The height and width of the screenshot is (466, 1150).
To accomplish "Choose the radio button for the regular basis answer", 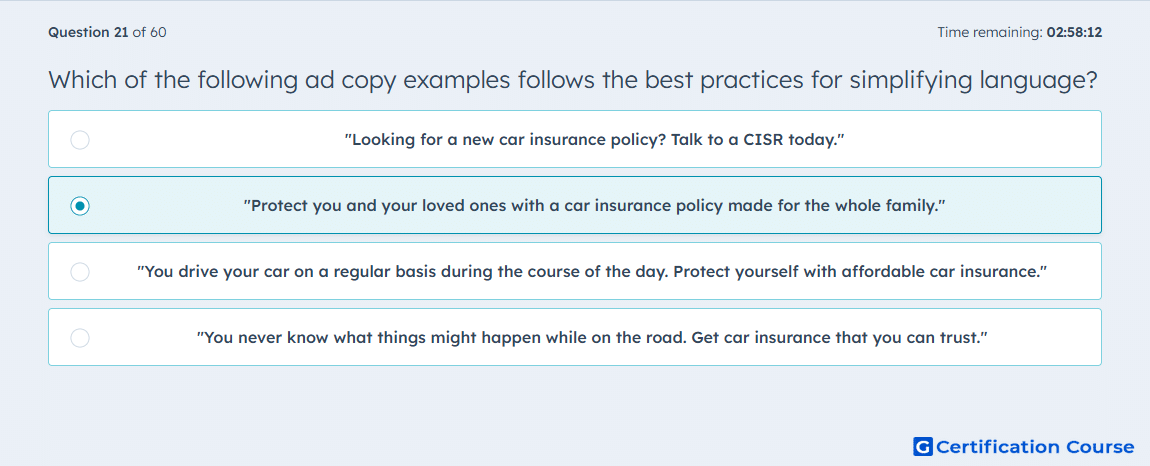I will (x=80, y=272).
